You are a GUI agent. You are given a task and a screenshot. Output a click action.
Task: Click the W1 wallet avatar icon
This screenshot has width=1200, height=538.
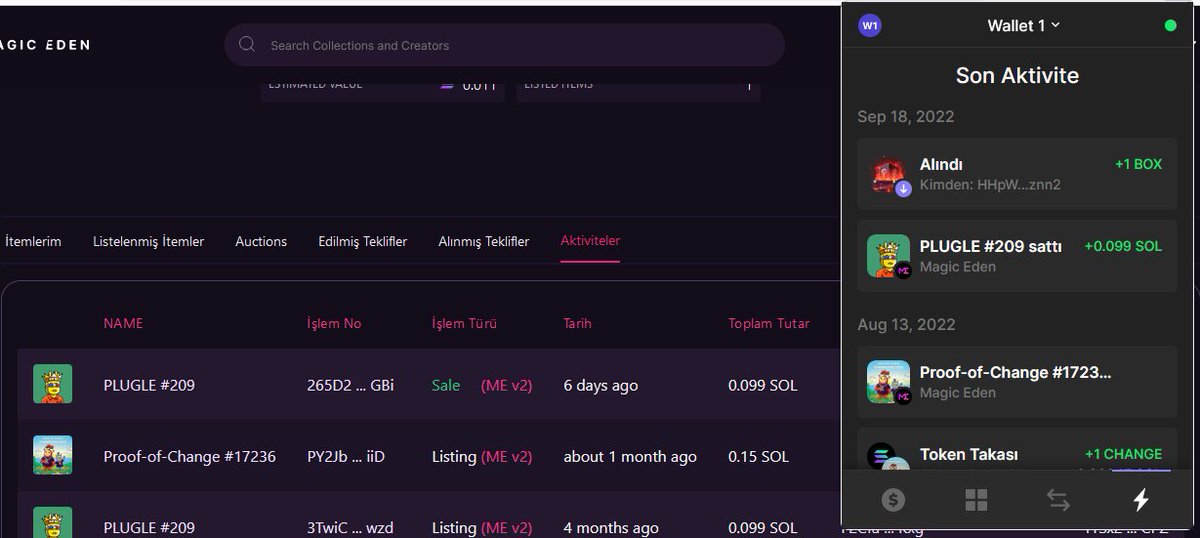pos(870,25)
